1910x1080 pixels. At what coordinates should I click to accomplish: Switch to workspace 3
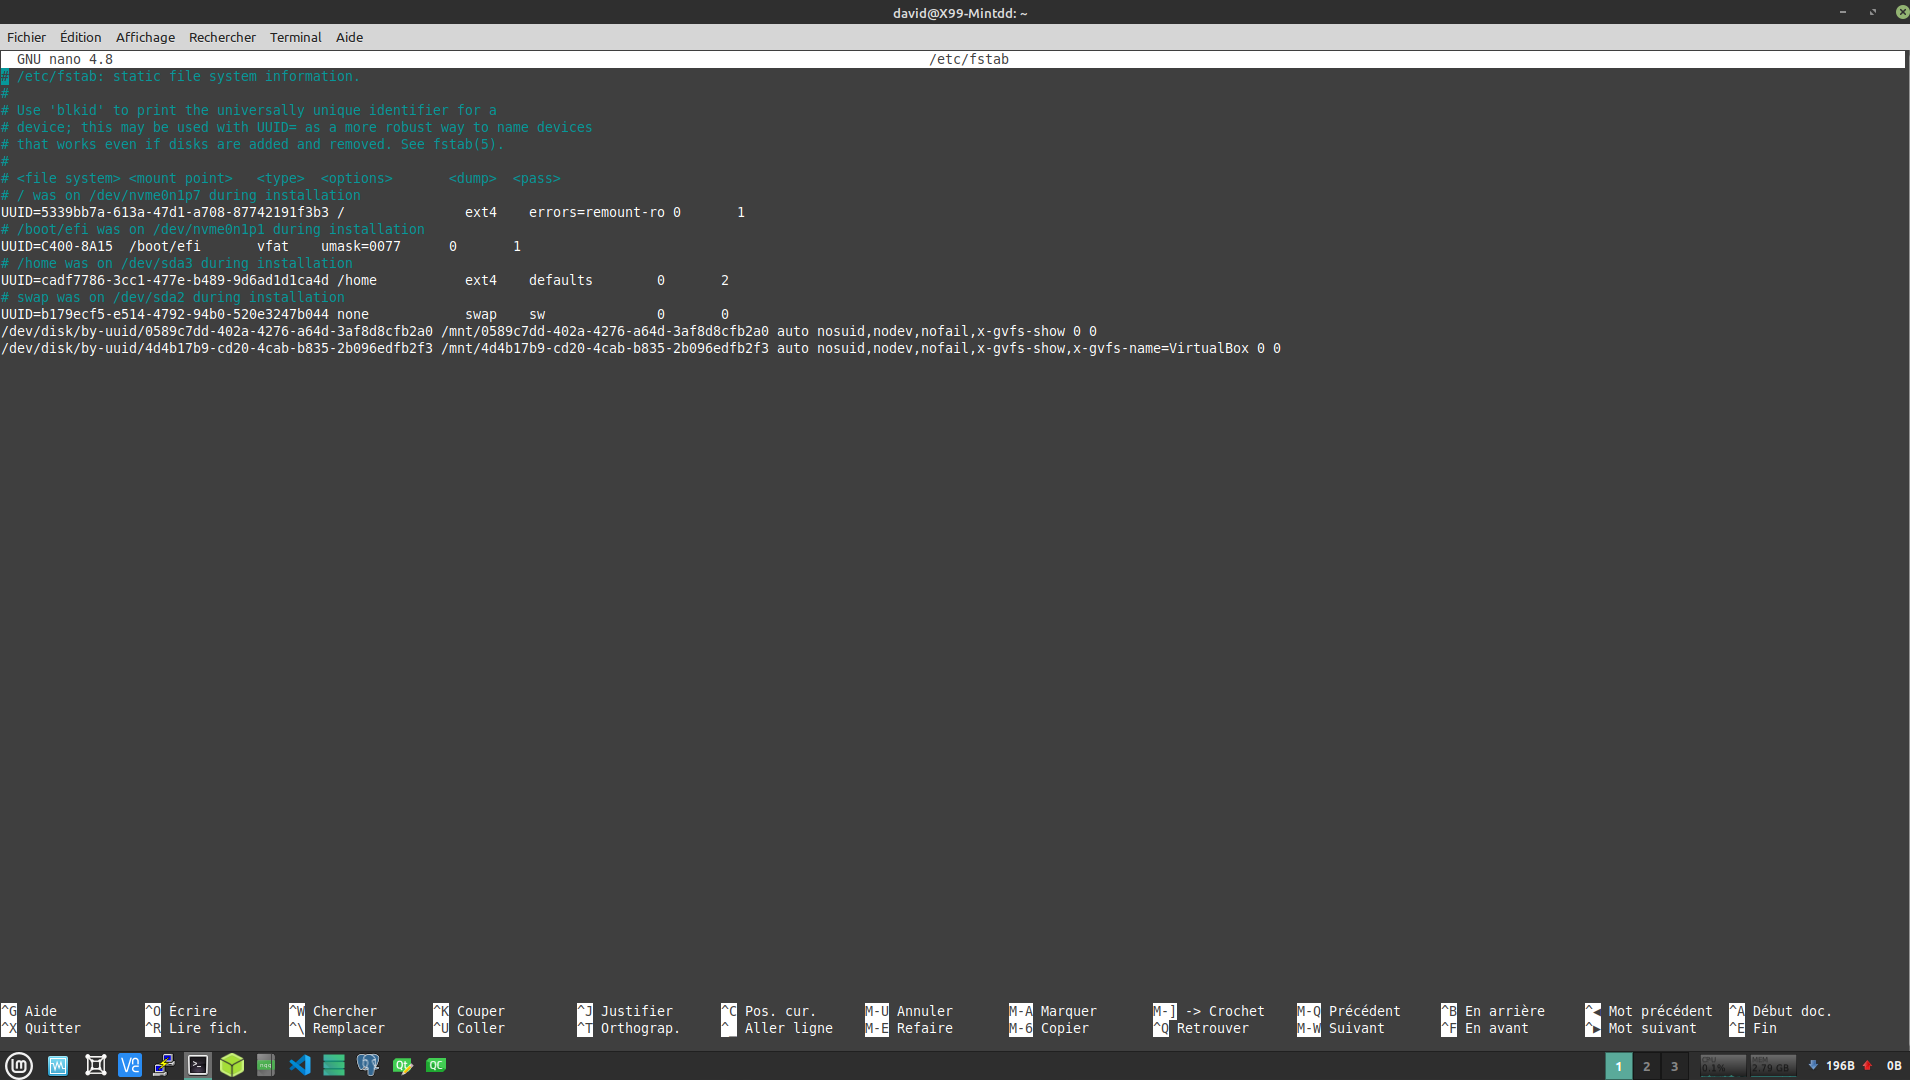point(1674,1065)
